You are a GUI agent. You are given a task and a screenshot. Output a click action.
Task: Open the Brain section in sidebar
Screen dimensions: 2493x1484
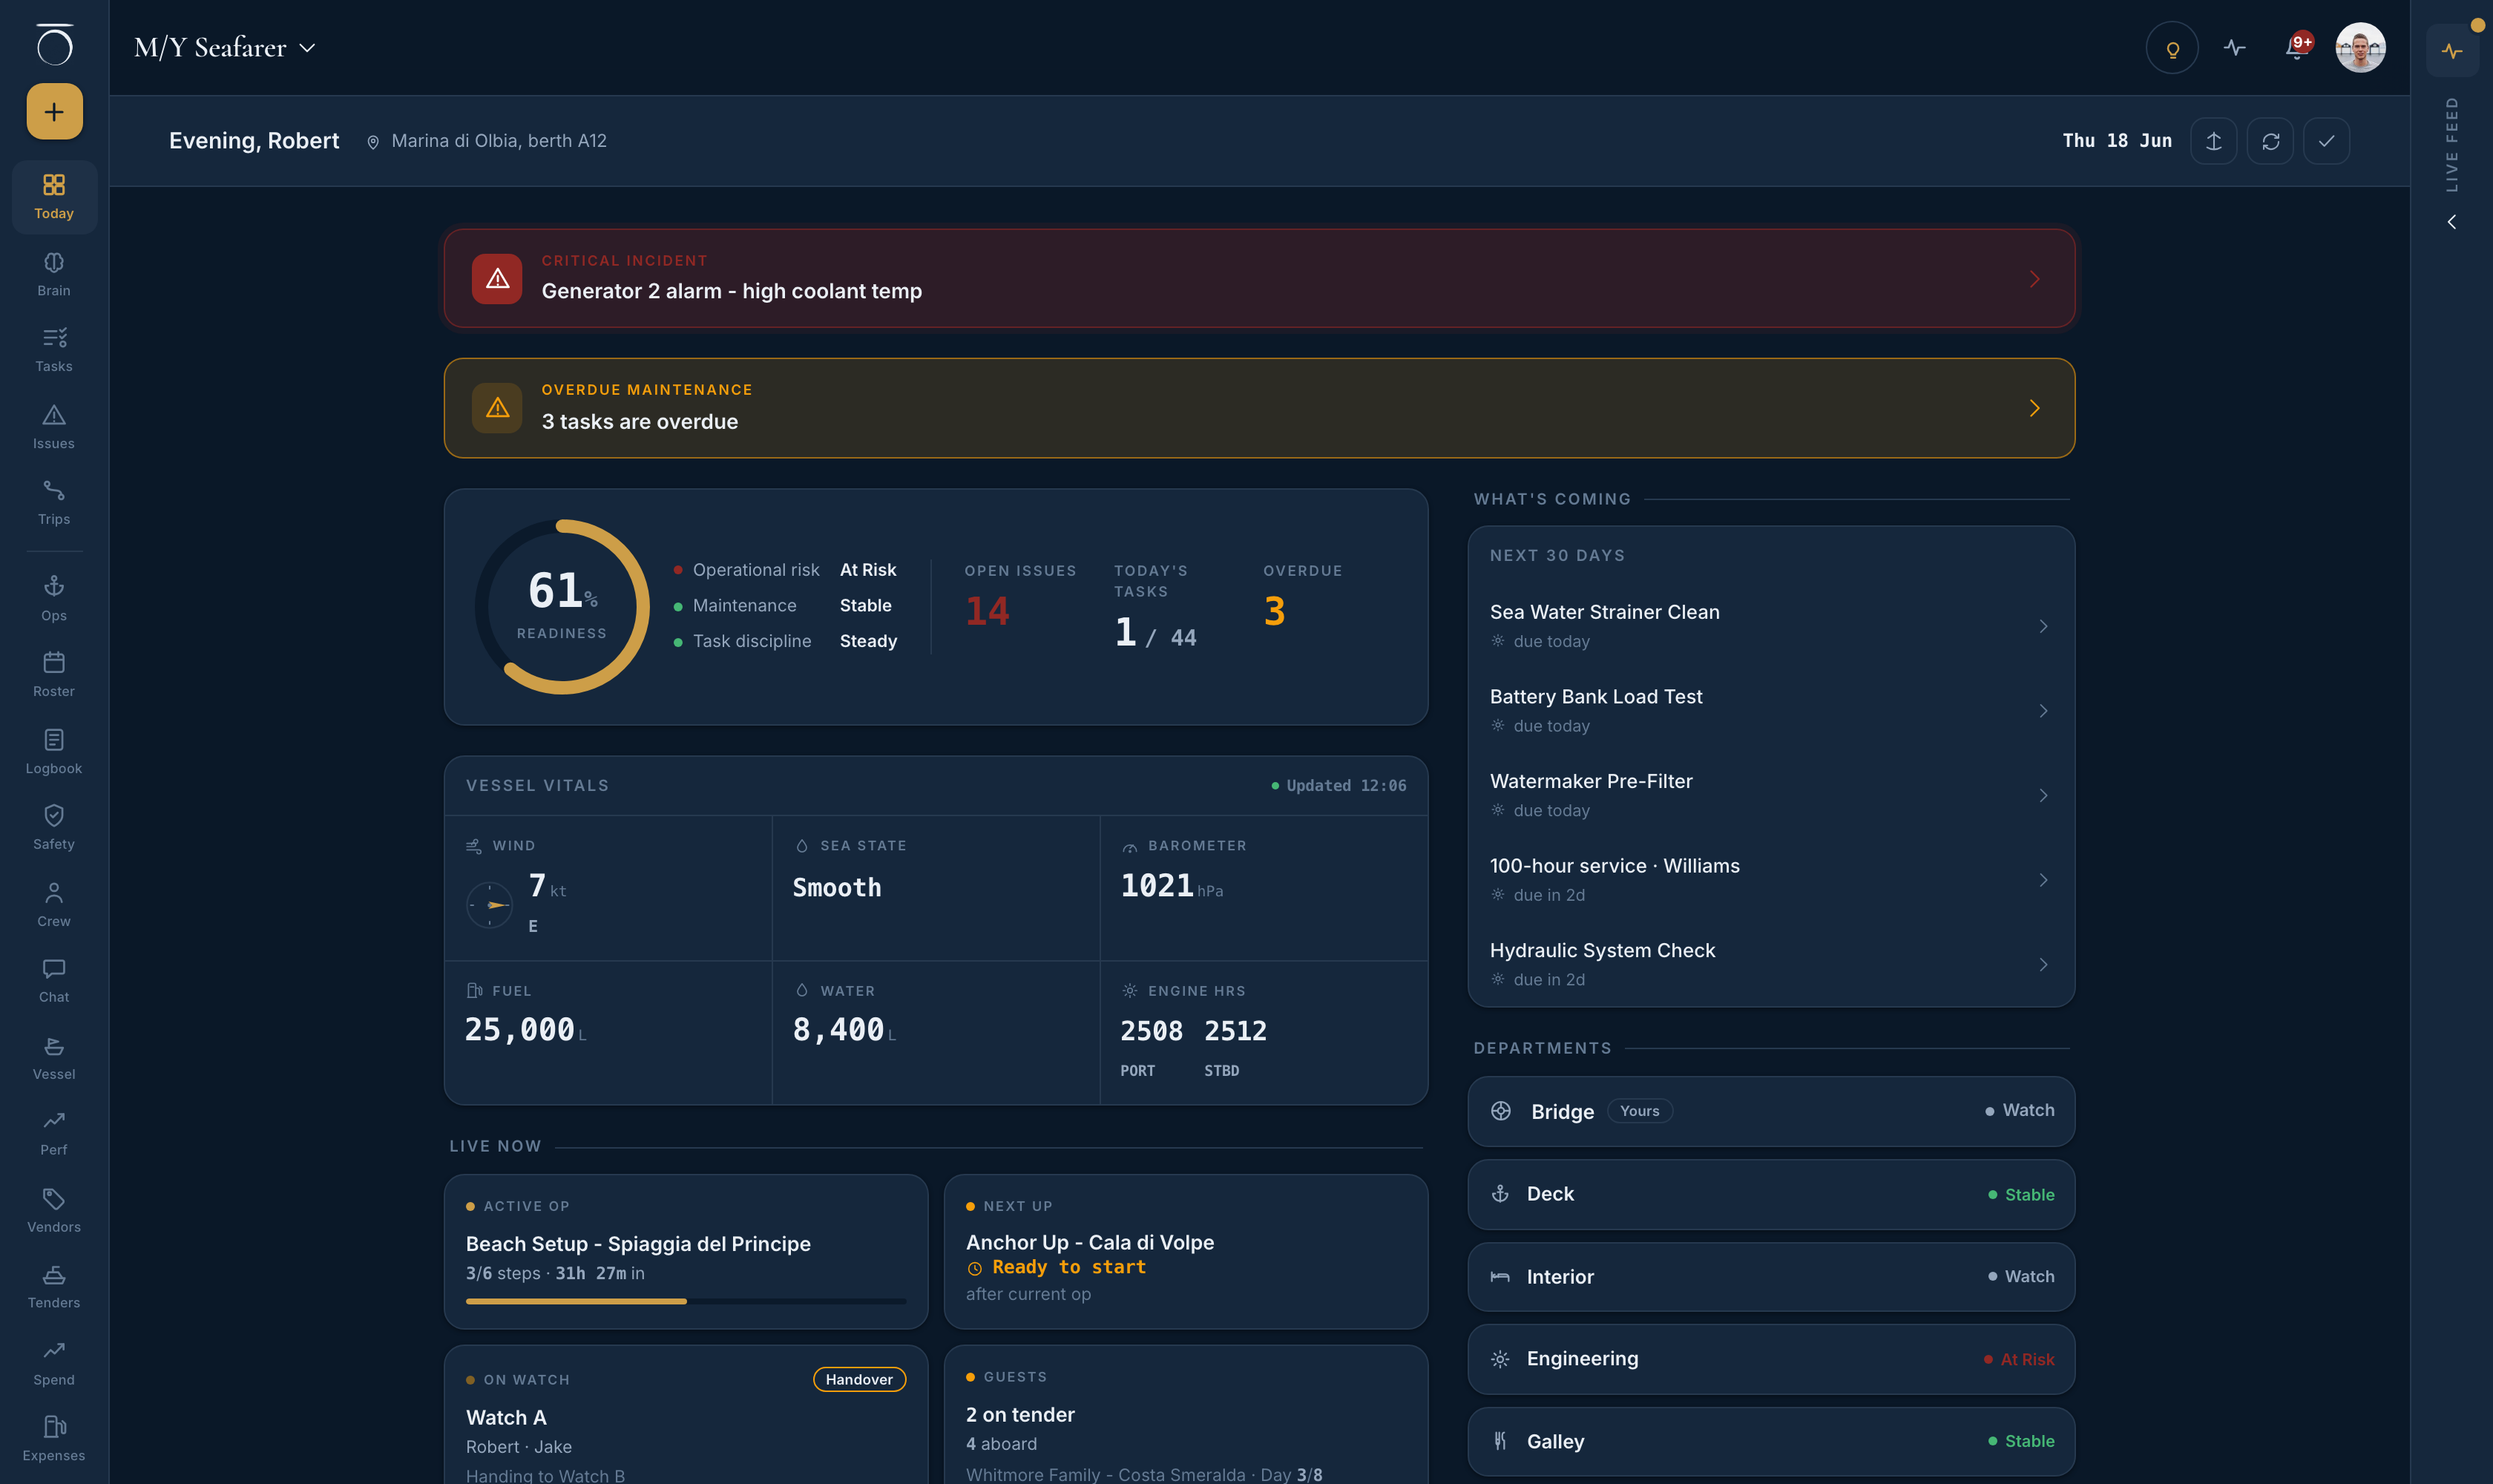tap(54, 274)
